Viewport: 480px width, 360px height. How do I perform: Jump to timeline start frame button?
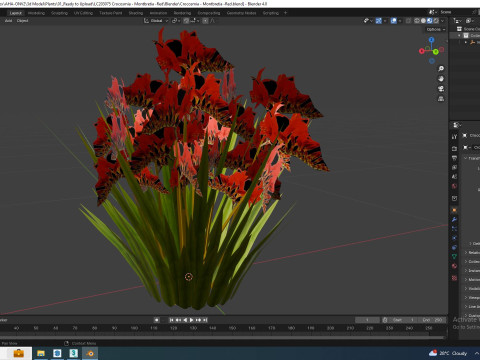click(x=171, y=320)
